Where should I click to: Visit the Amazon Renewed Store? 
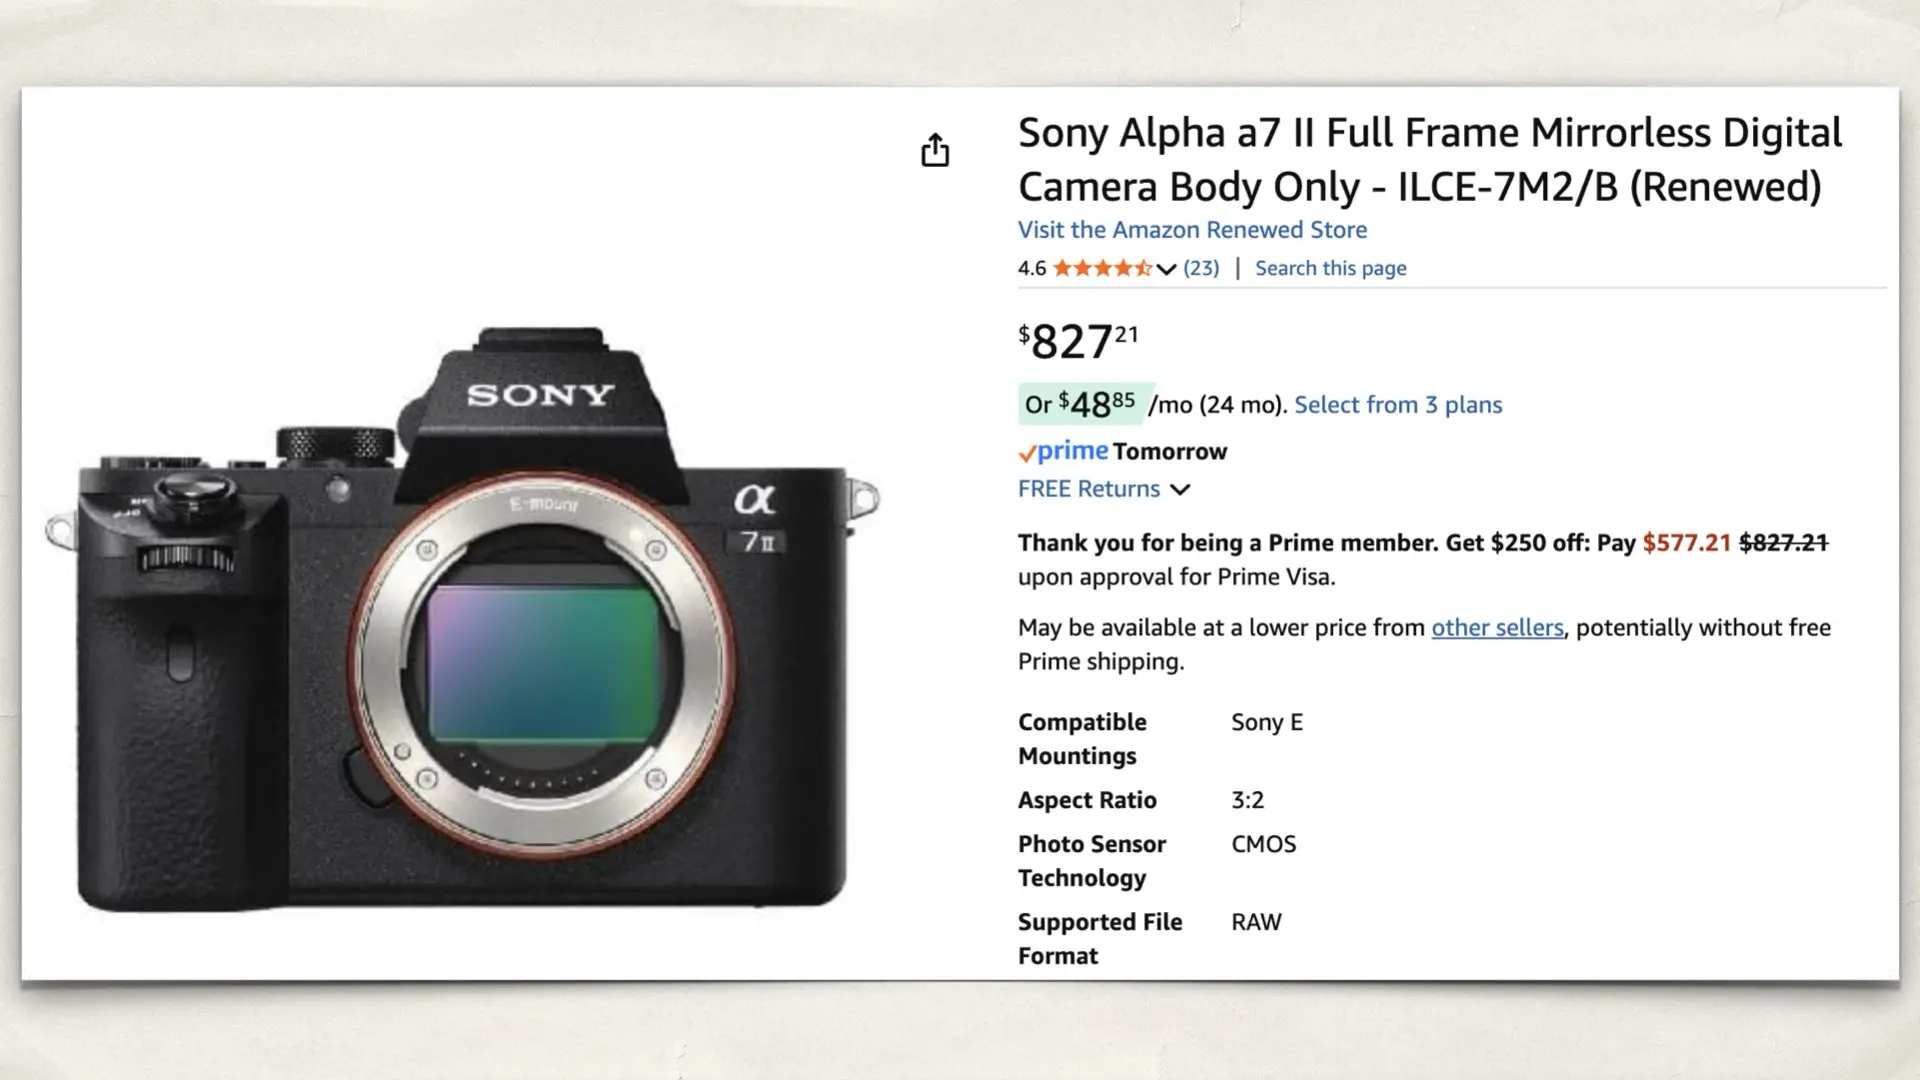pyautogui.click(x=1192, y=230)
